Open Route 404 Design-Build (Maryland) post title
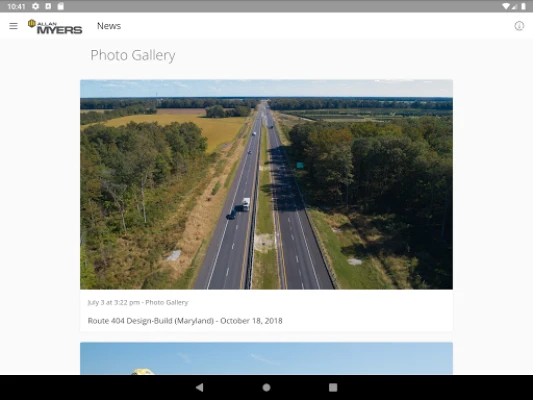Image resolution: width=533 pixels, height=400 pixels. tap(185, 321)
